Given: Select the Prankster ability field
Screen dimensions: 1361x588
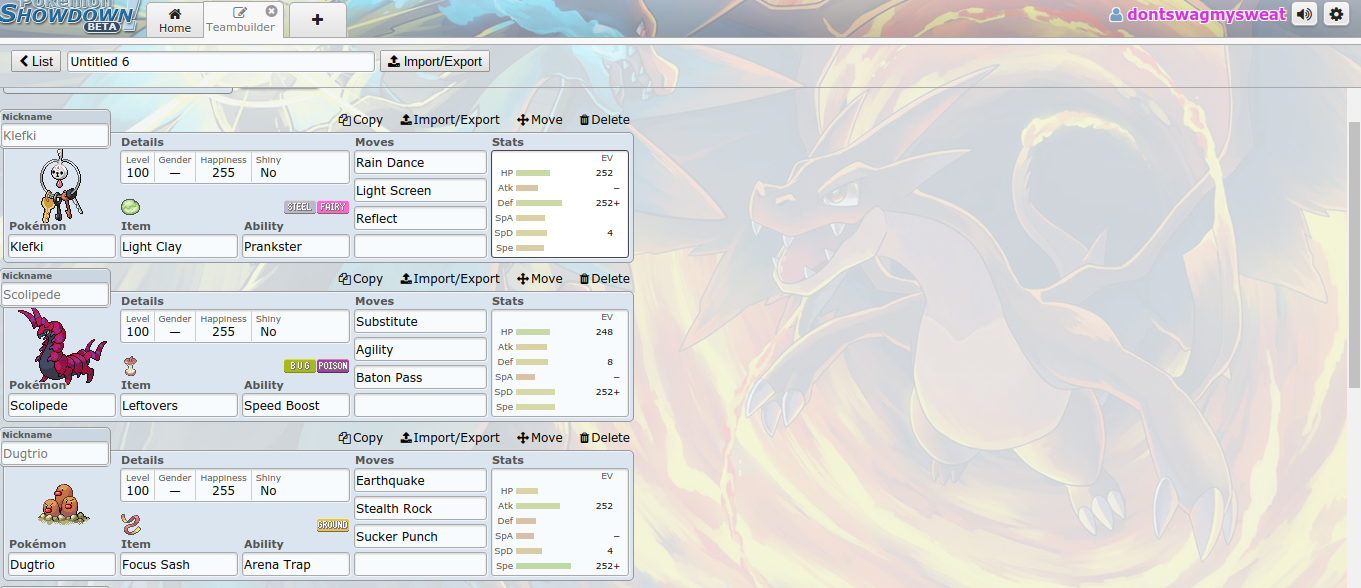Looking at the screenshot, I should click(296, 246).
